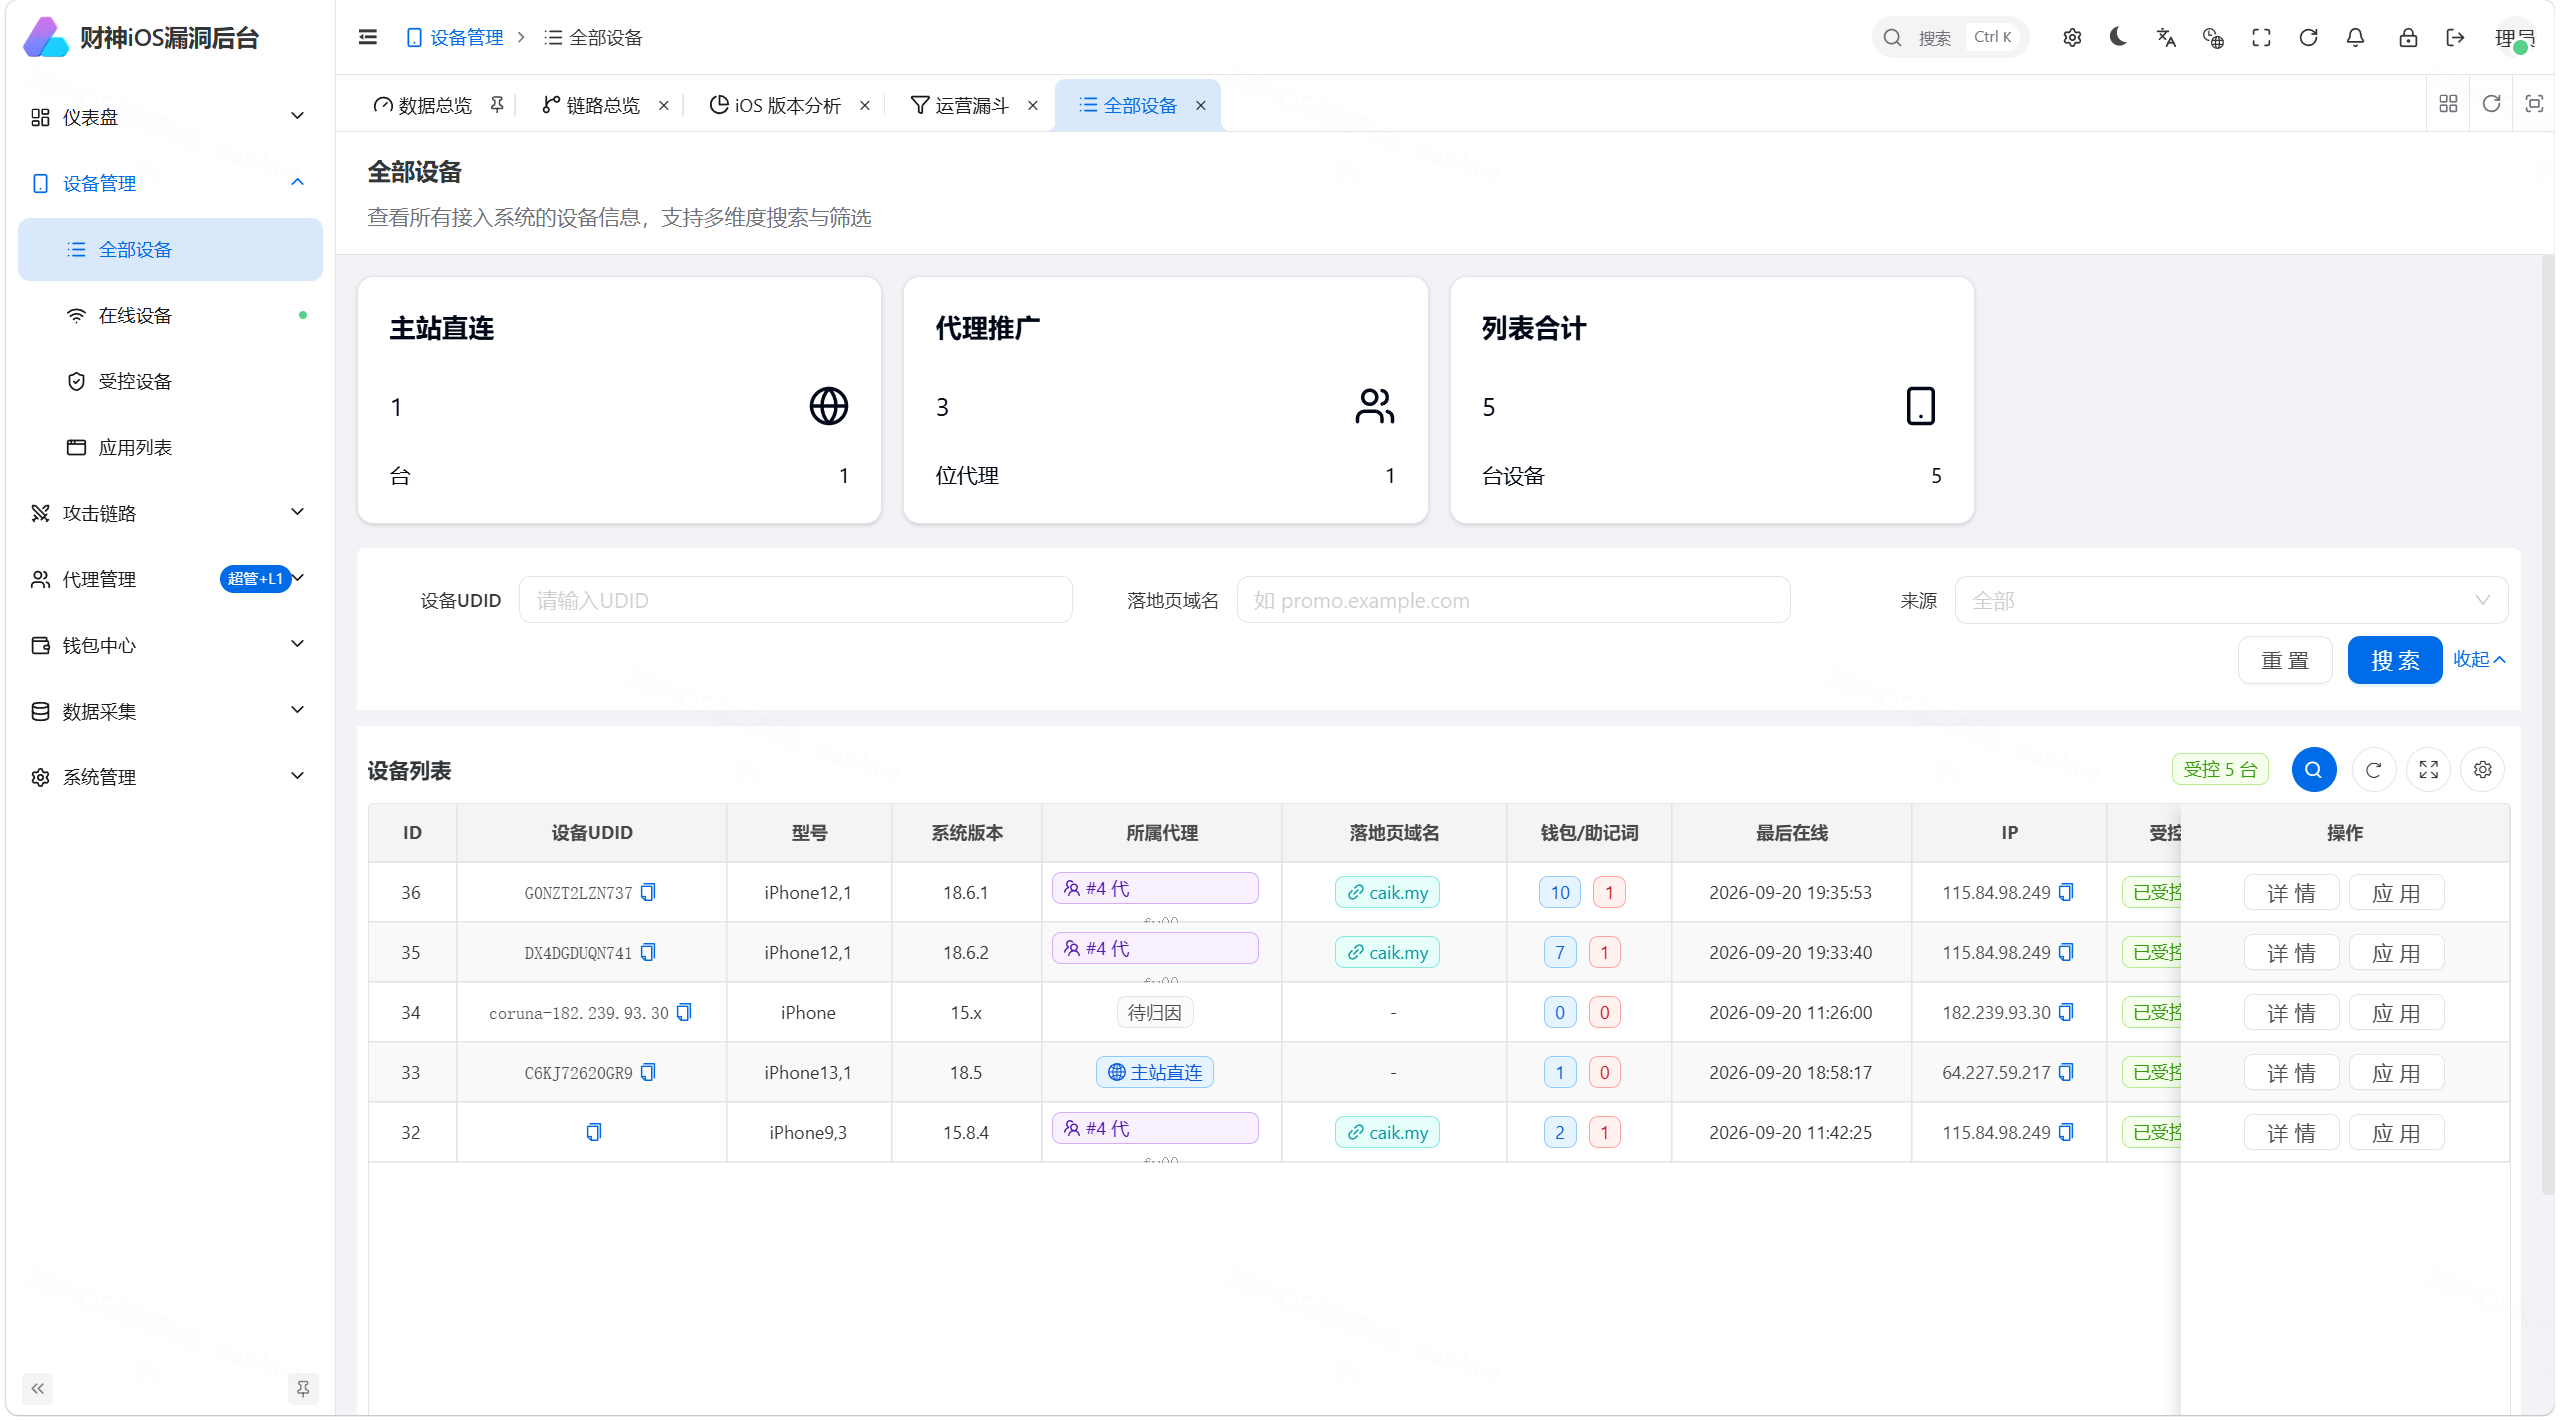Expand the 攻击链路 menu
This screenshot has height=1420, width=2560.
(169, 513)
